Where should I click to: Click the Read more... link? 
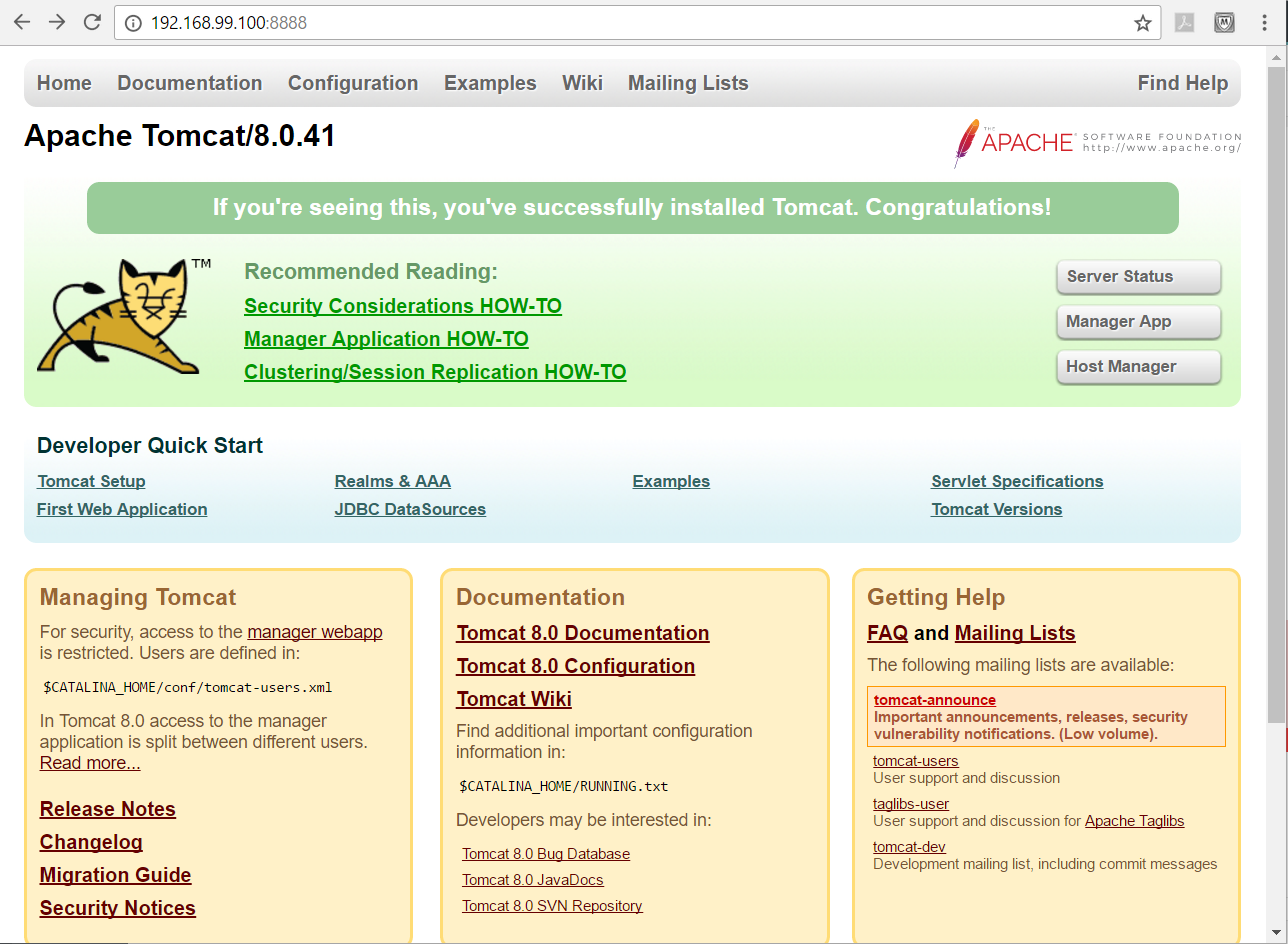click(x=90, y=763)
